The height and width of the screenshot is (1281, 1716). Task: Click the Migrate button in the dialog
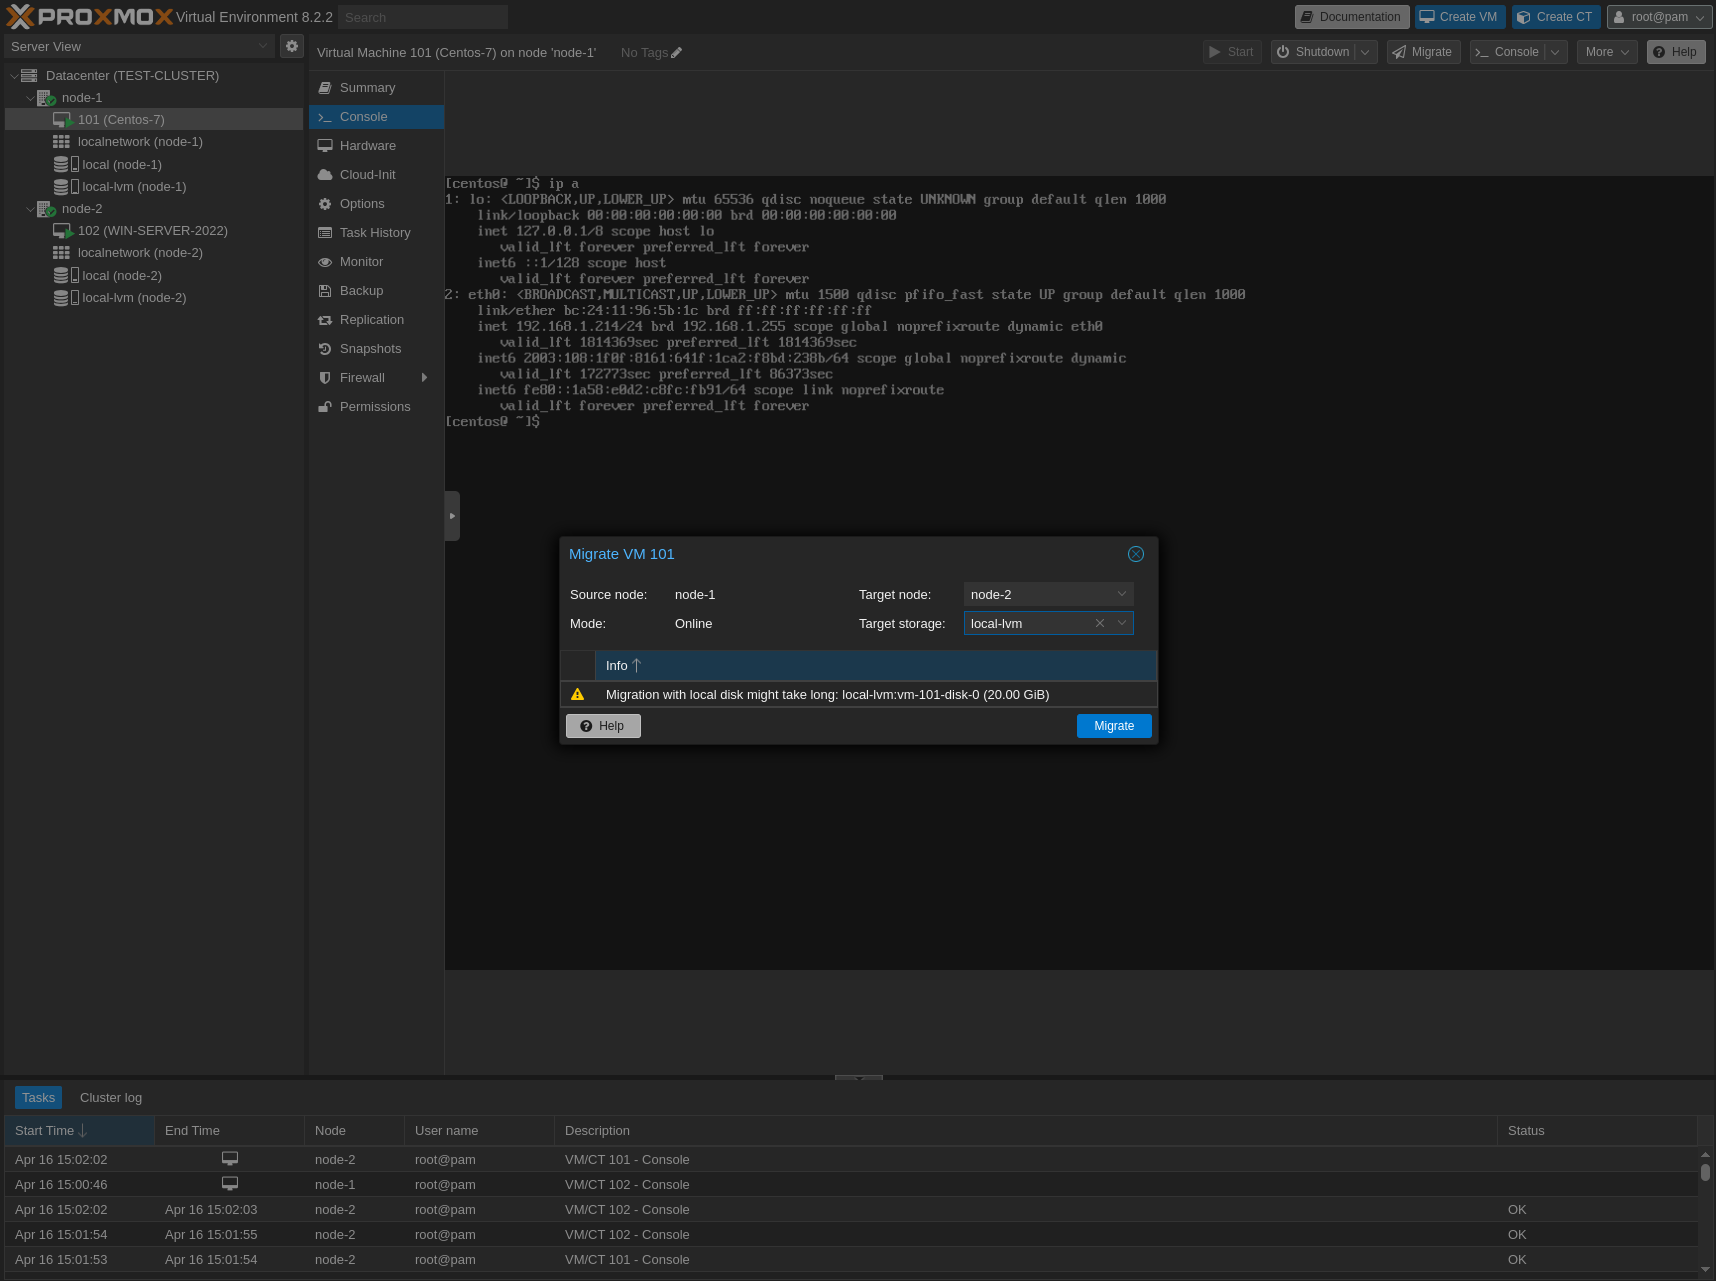[1113, 725]
